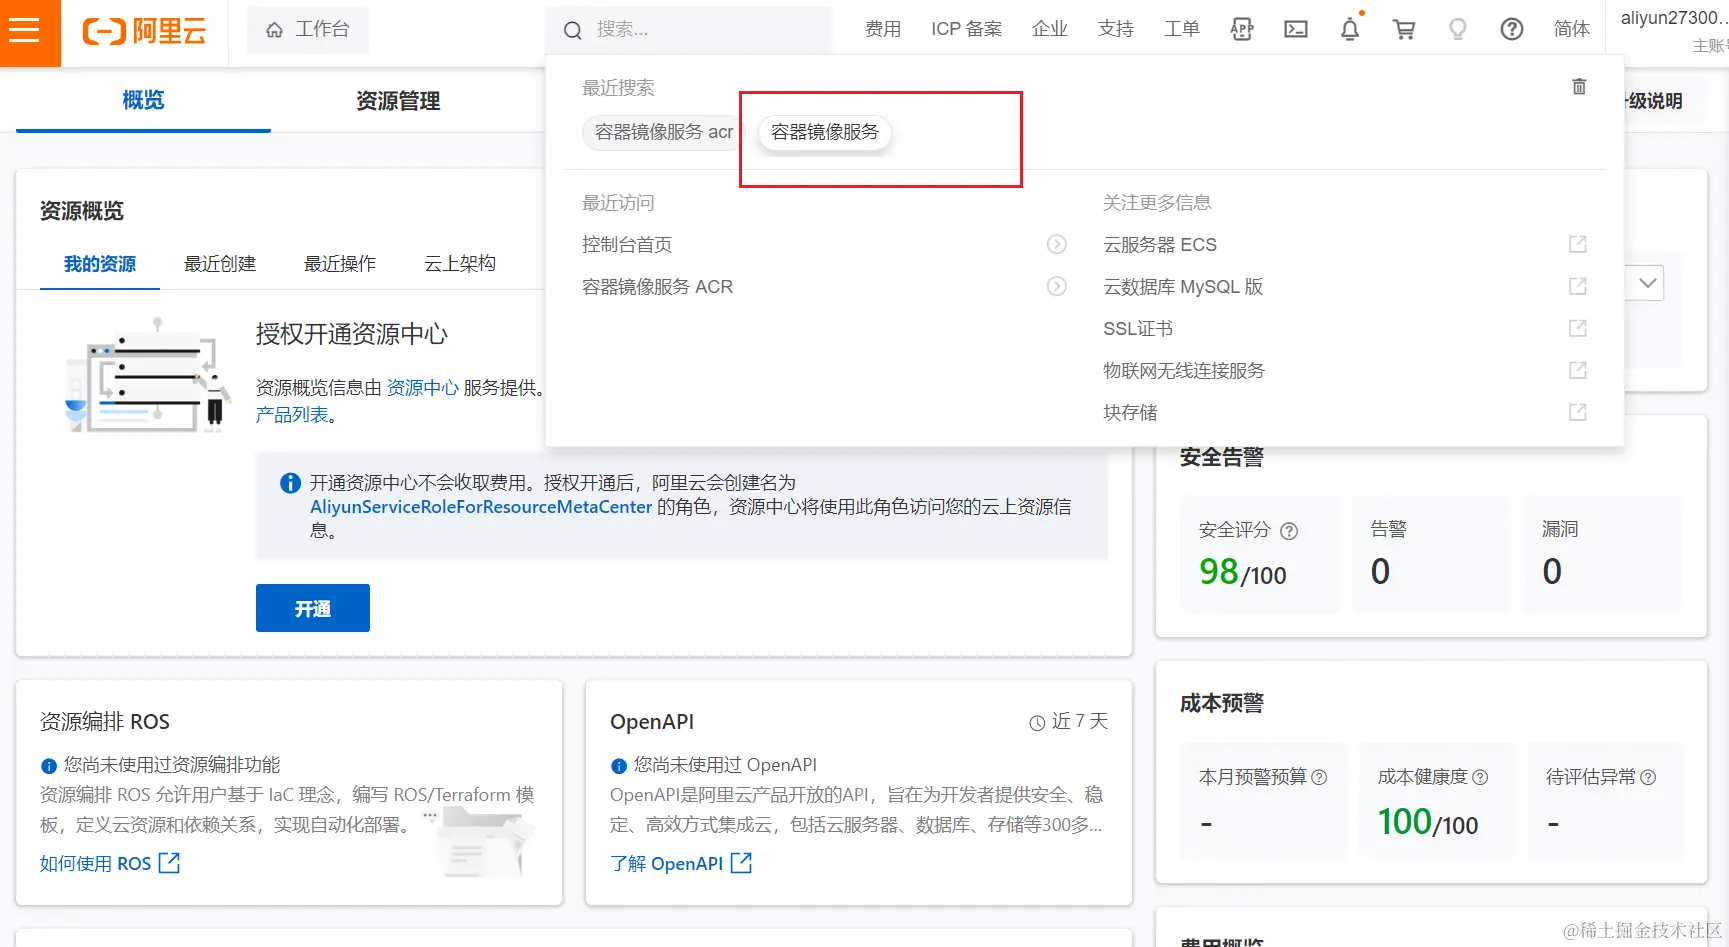The image size is (1729, 947).
Task: Launch Cloud Shell terminal icon
Action: (1296, 30)
